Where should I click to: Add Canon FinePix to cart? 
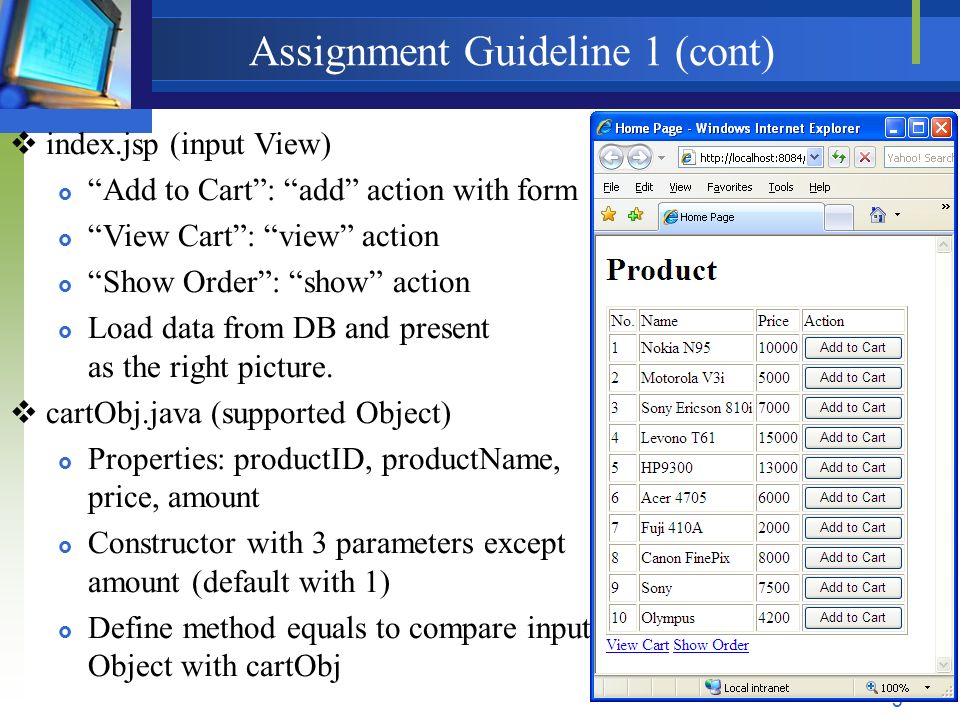[853, 558]
